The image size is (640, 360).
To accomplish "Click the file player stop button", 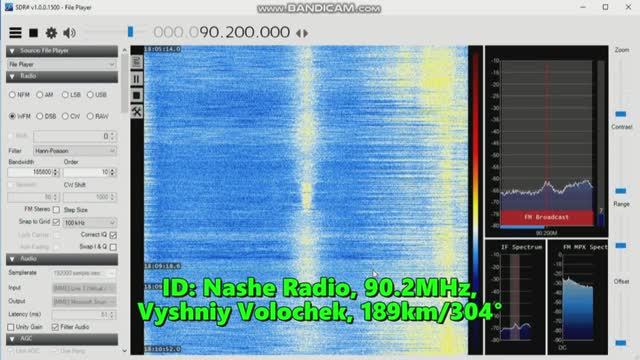I will pyautogui.click(x=136, y=96).
